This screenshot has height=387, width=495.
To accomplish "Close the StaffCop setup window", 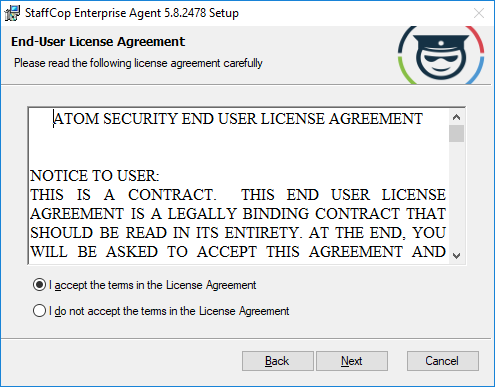I will pos(479,13).
